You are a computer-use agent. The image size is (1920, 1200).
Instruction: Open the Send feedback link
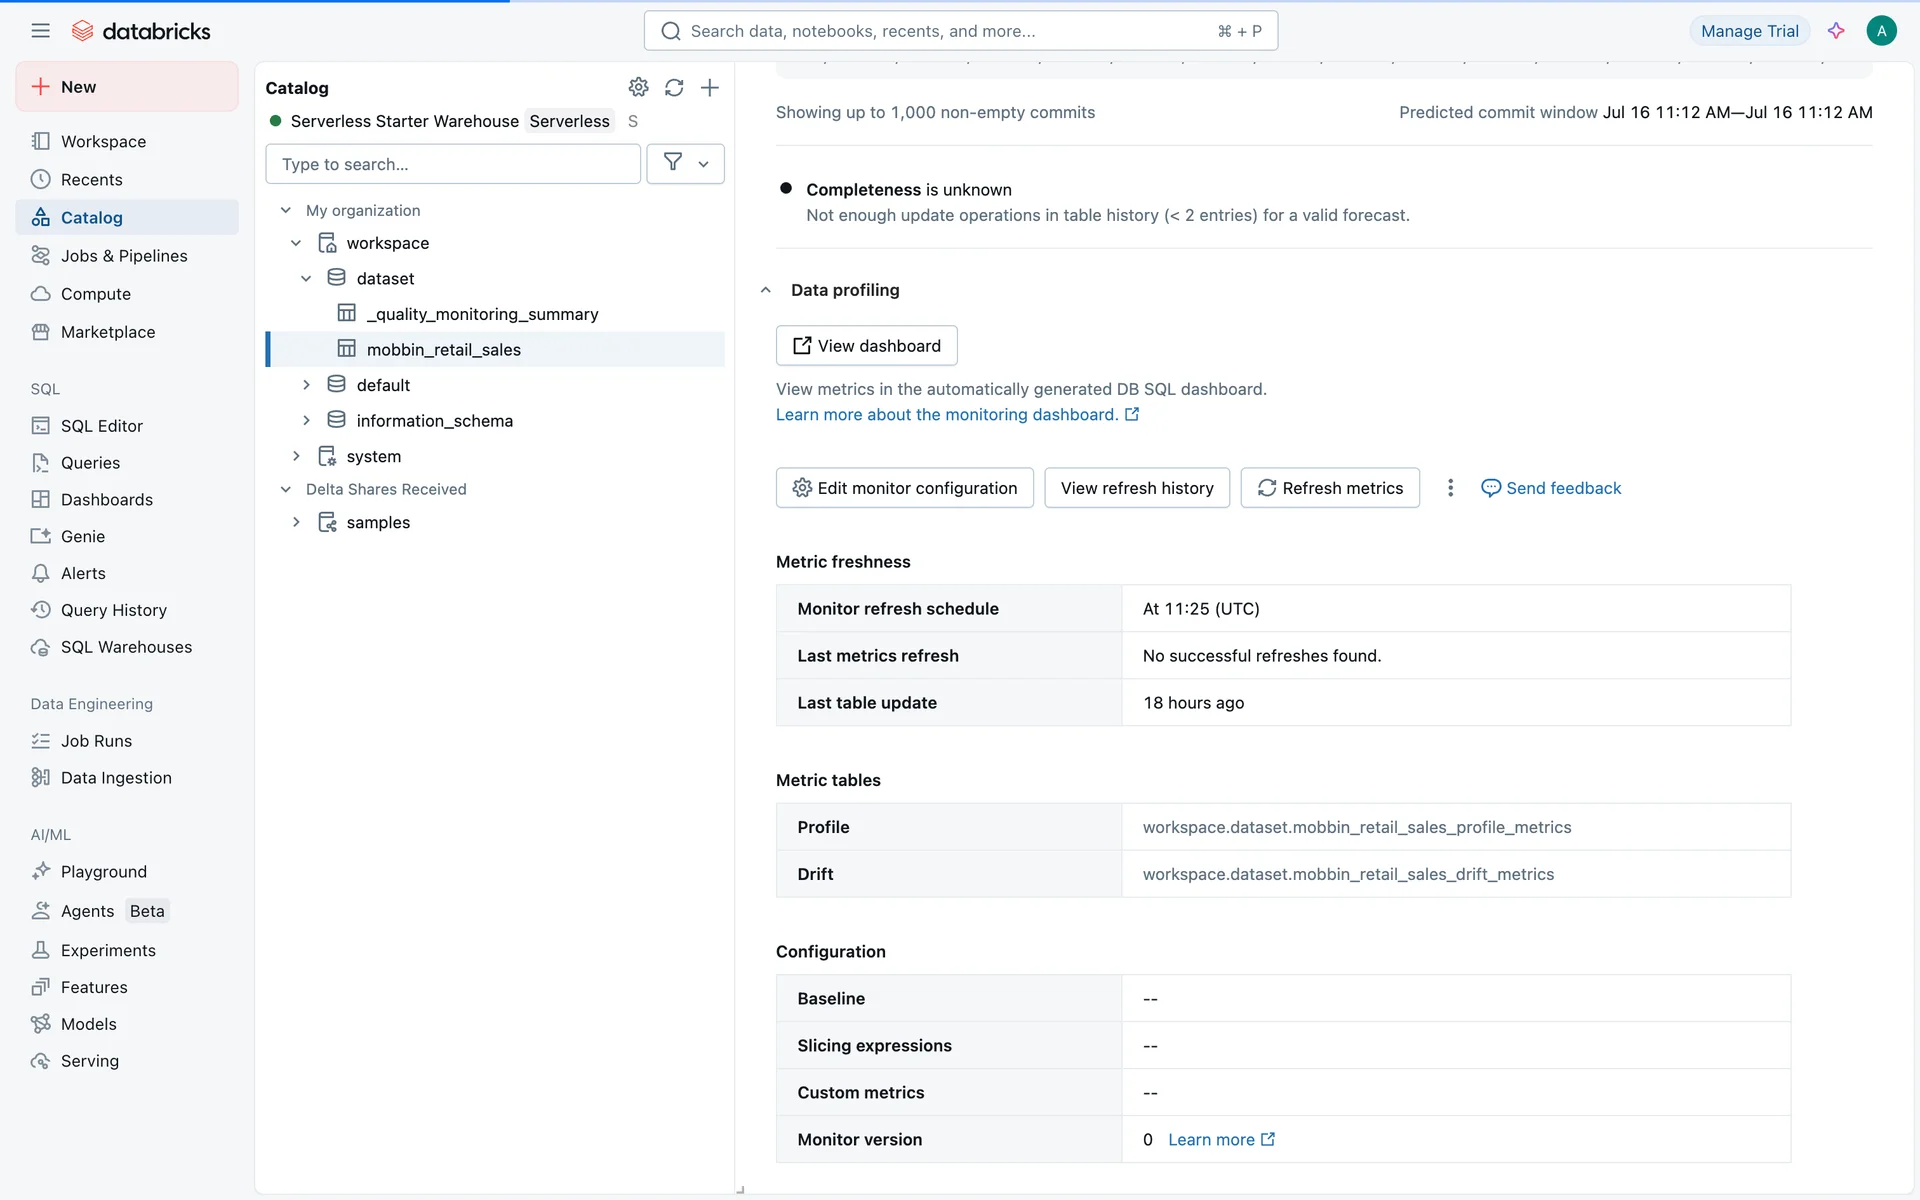[1551, 488]
